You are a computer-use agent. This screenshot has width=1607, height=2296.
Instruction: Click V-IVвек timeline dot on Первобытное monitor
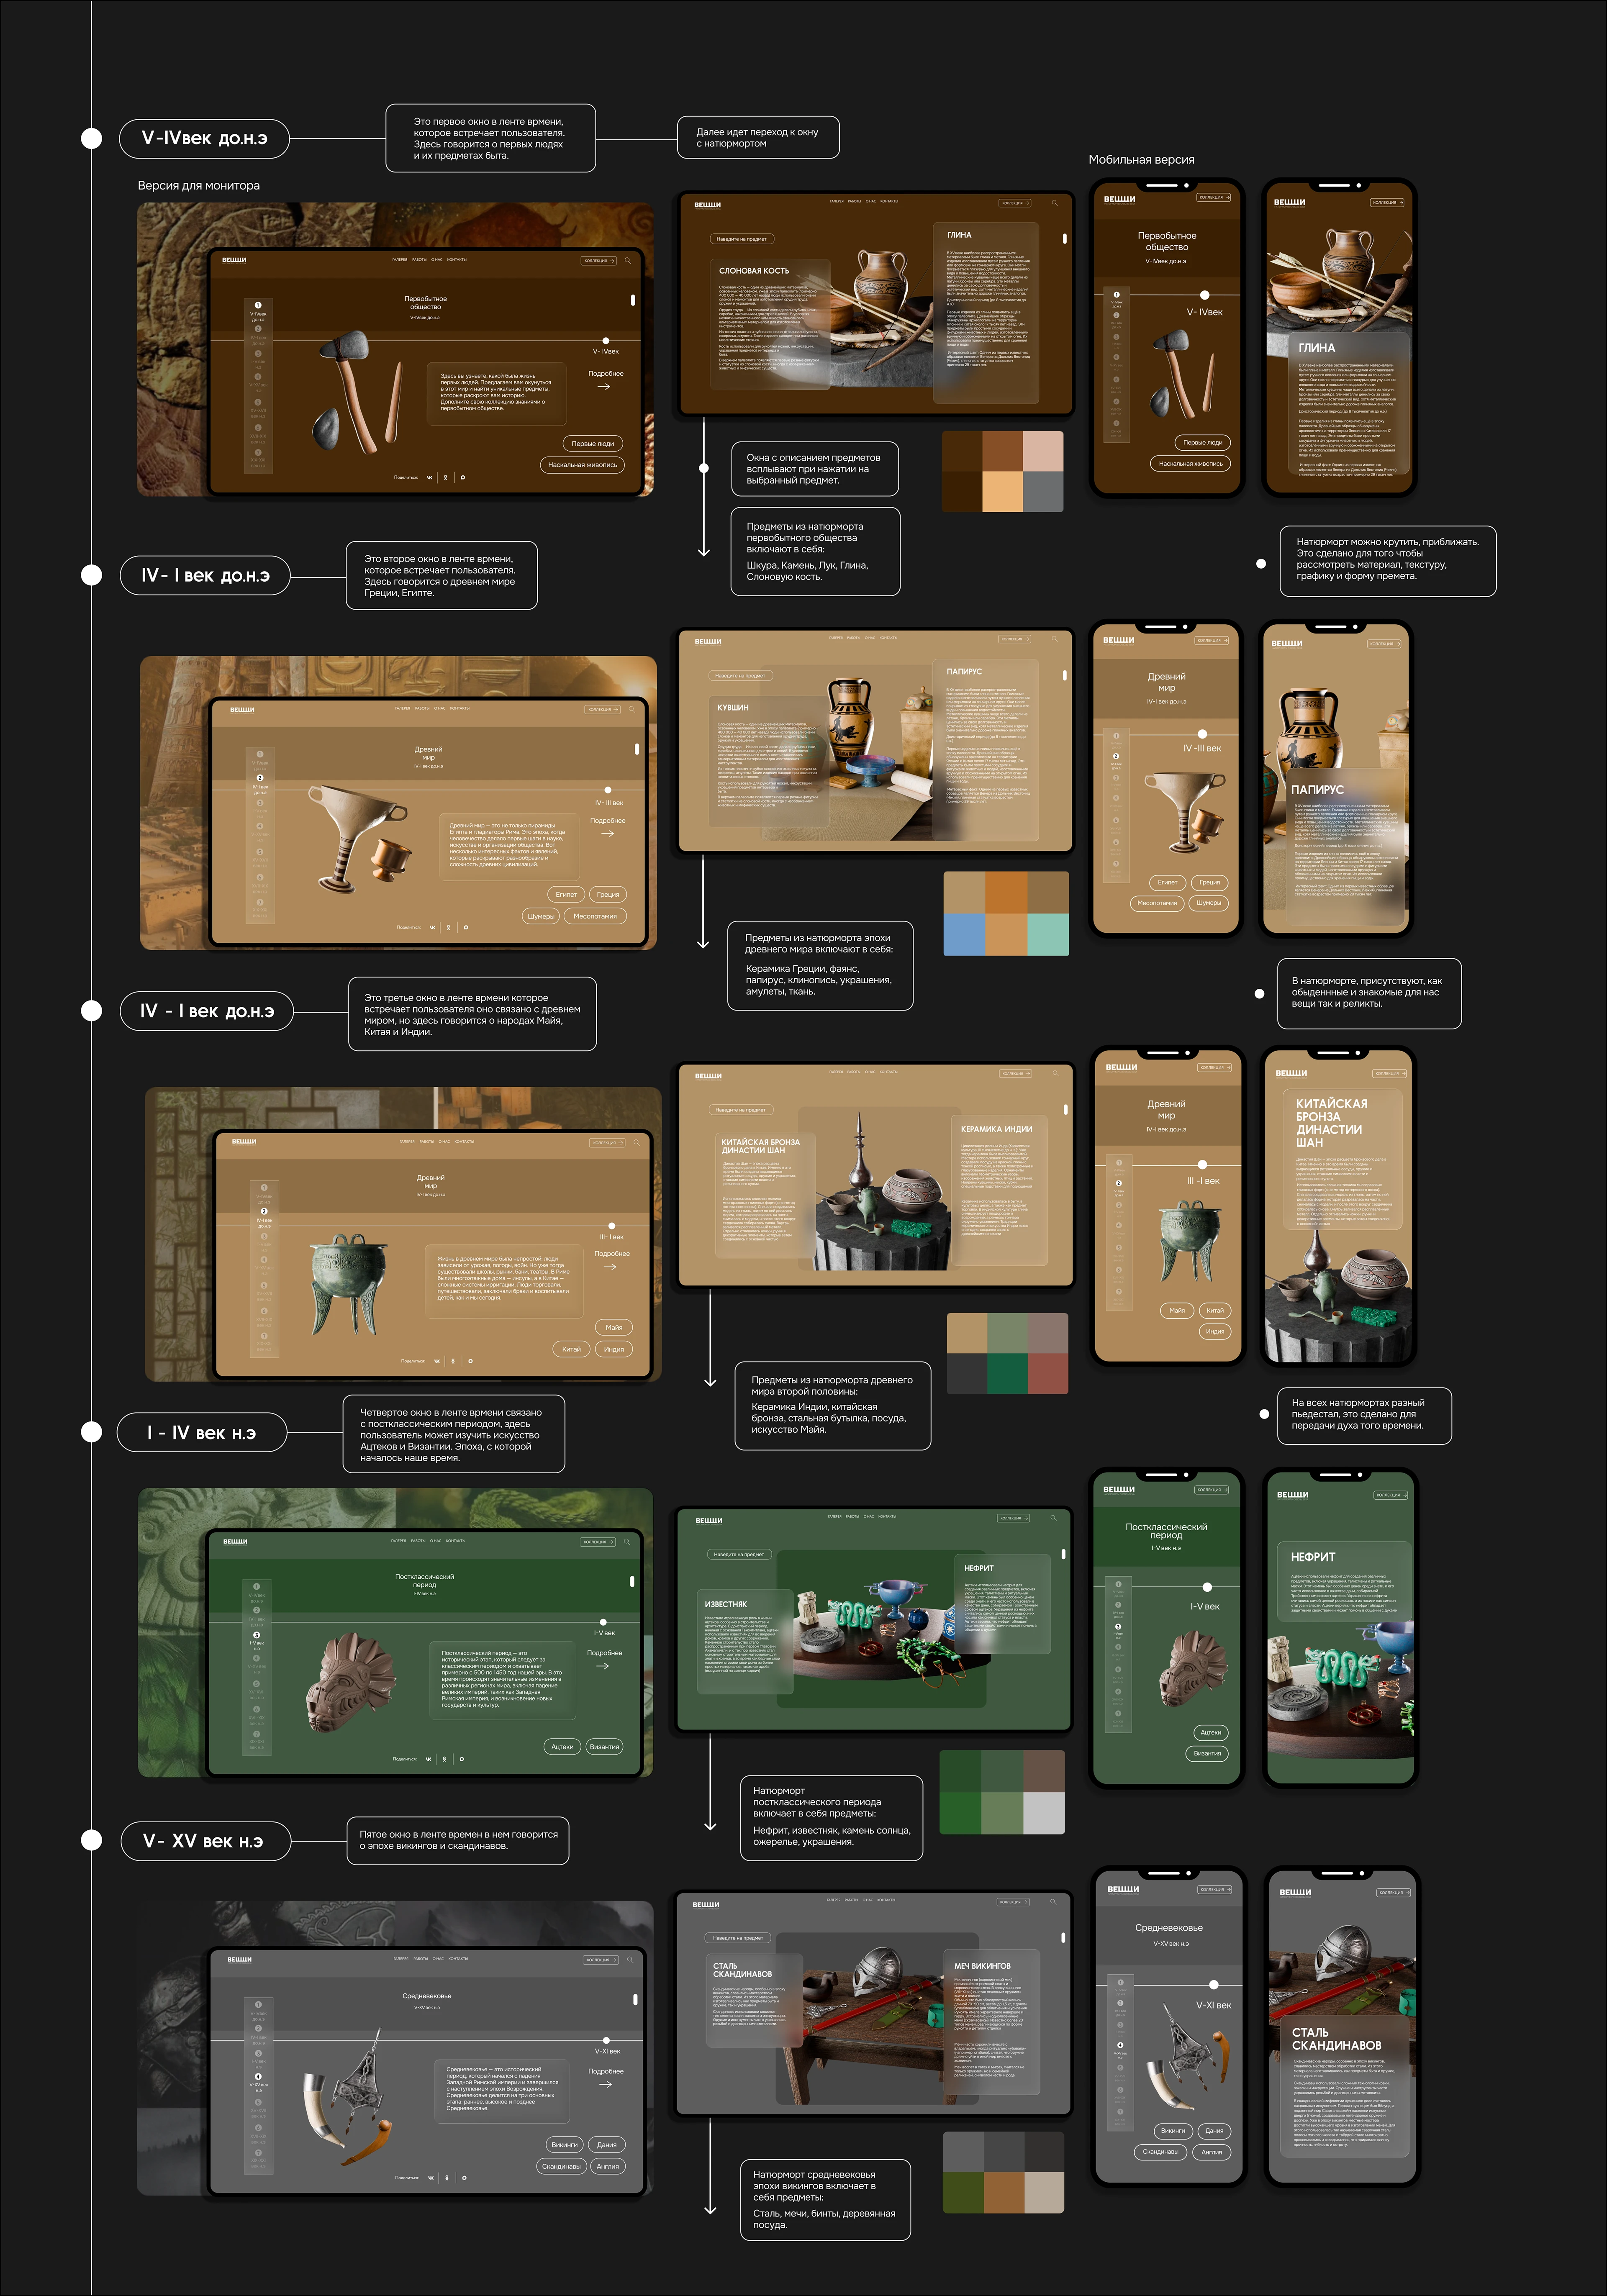pyautogui.click(x=606, y=341)
